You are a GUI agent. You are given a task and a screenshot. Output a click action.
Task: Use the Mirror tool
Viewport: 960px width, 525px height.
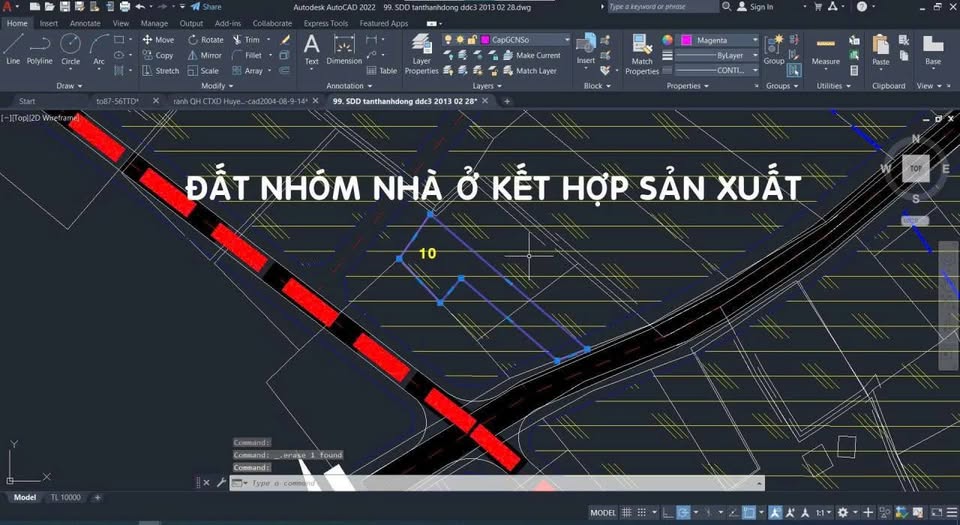click(x=204, y=55)
